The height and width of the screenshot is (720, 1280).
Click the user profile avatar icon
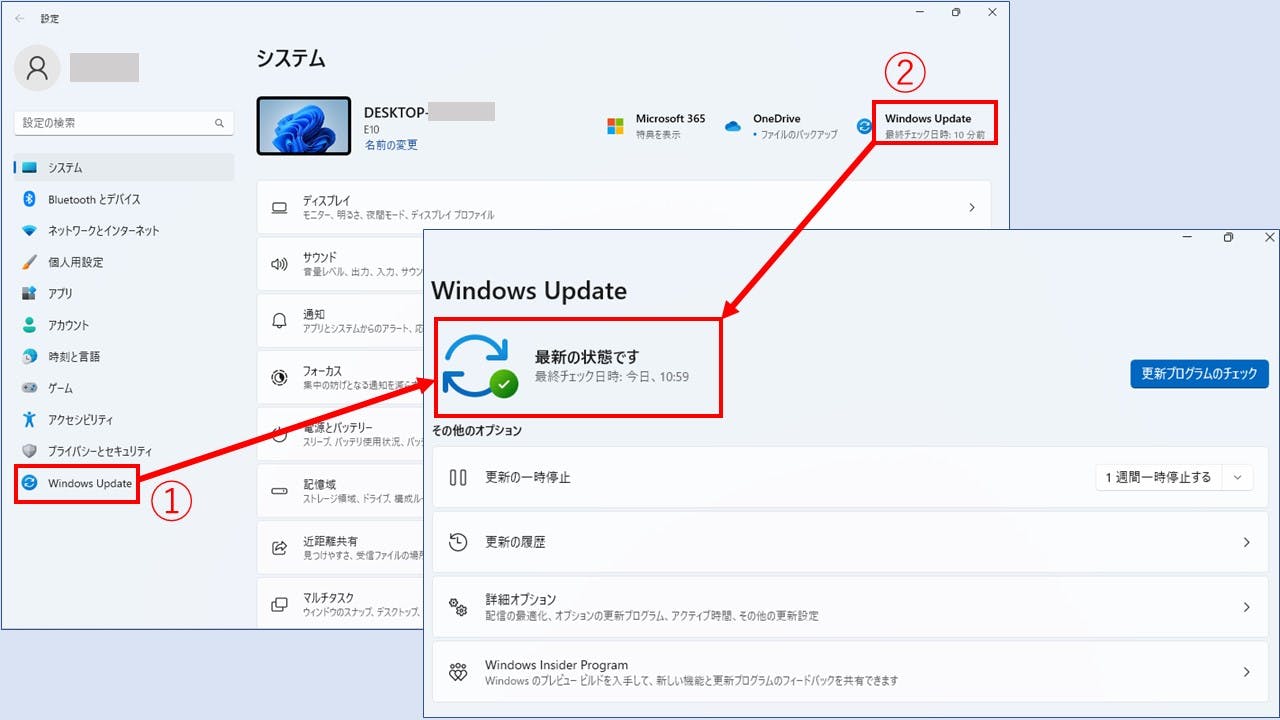38,67
